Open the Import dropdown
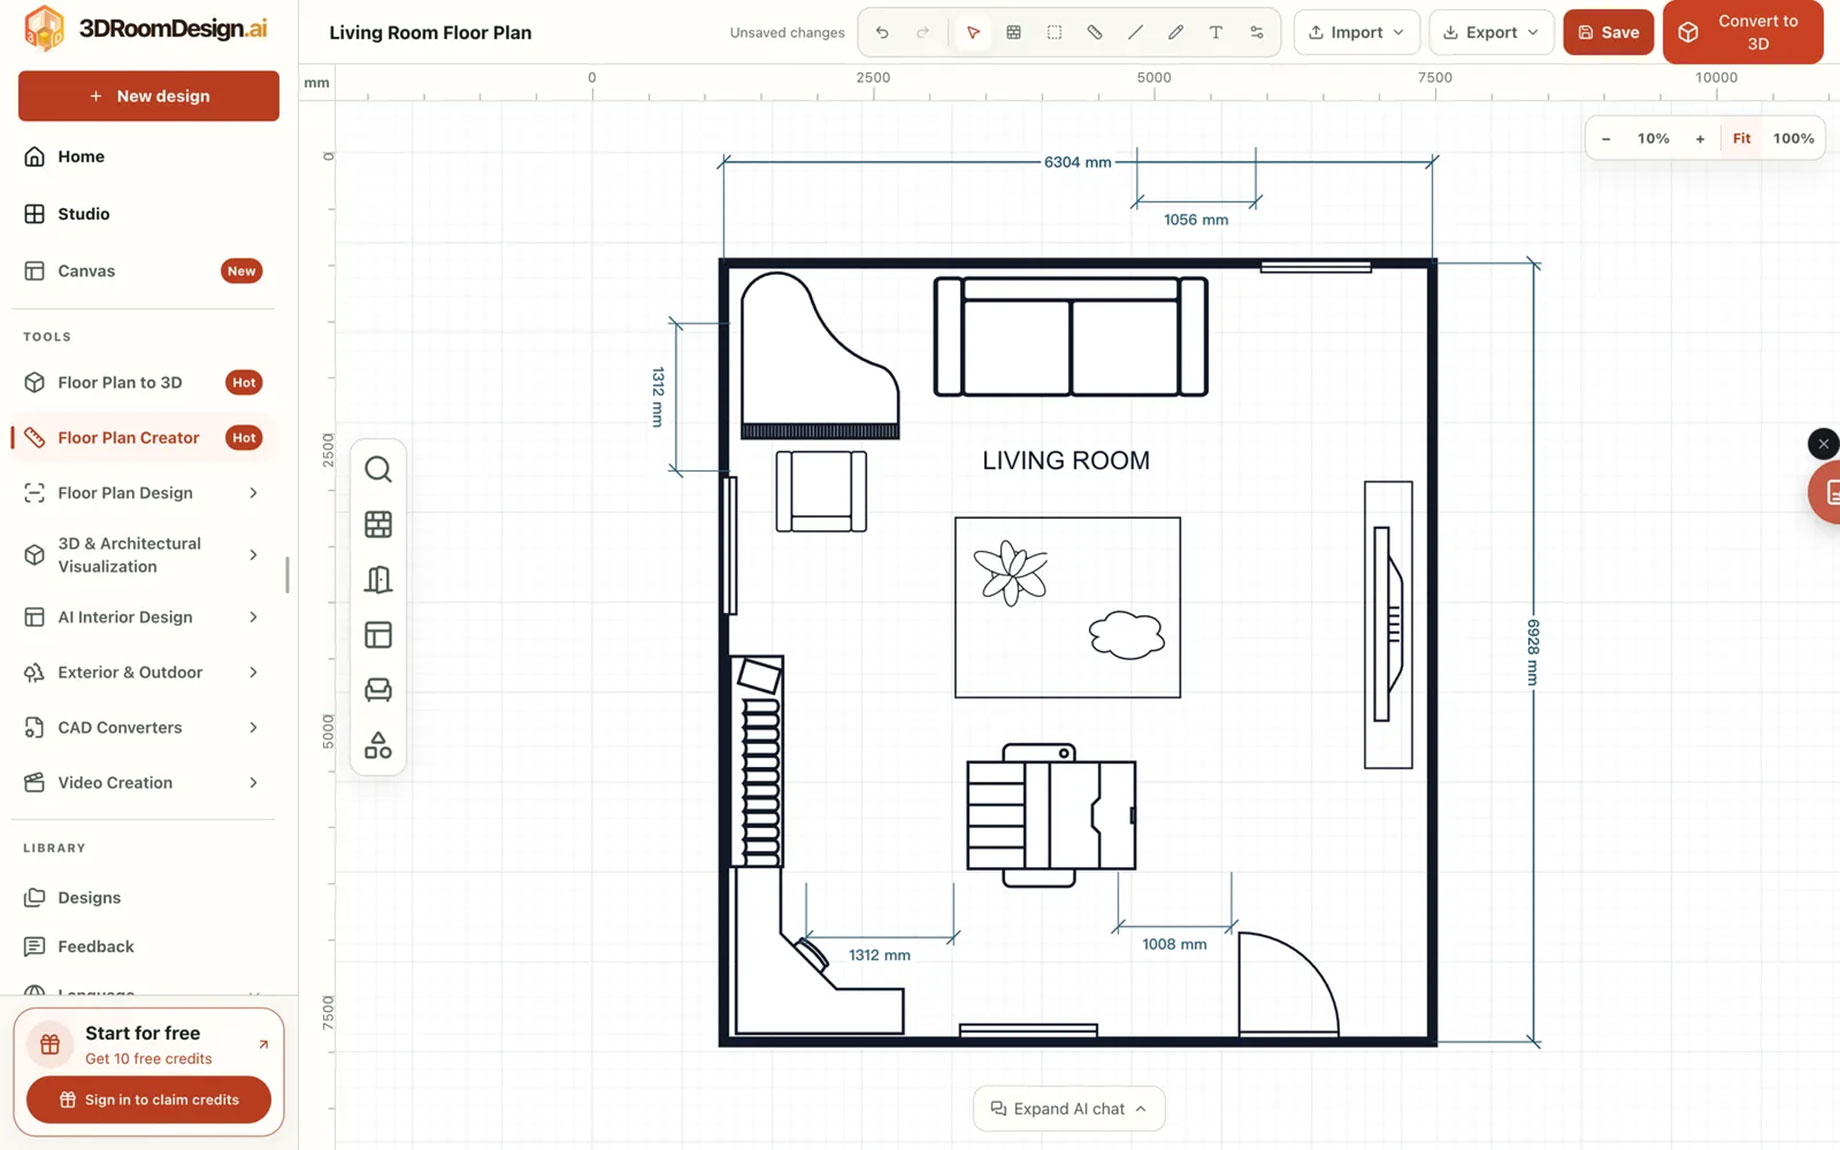Image resolution: width=1840 pixels, height=1150 pixels. 1356,32
